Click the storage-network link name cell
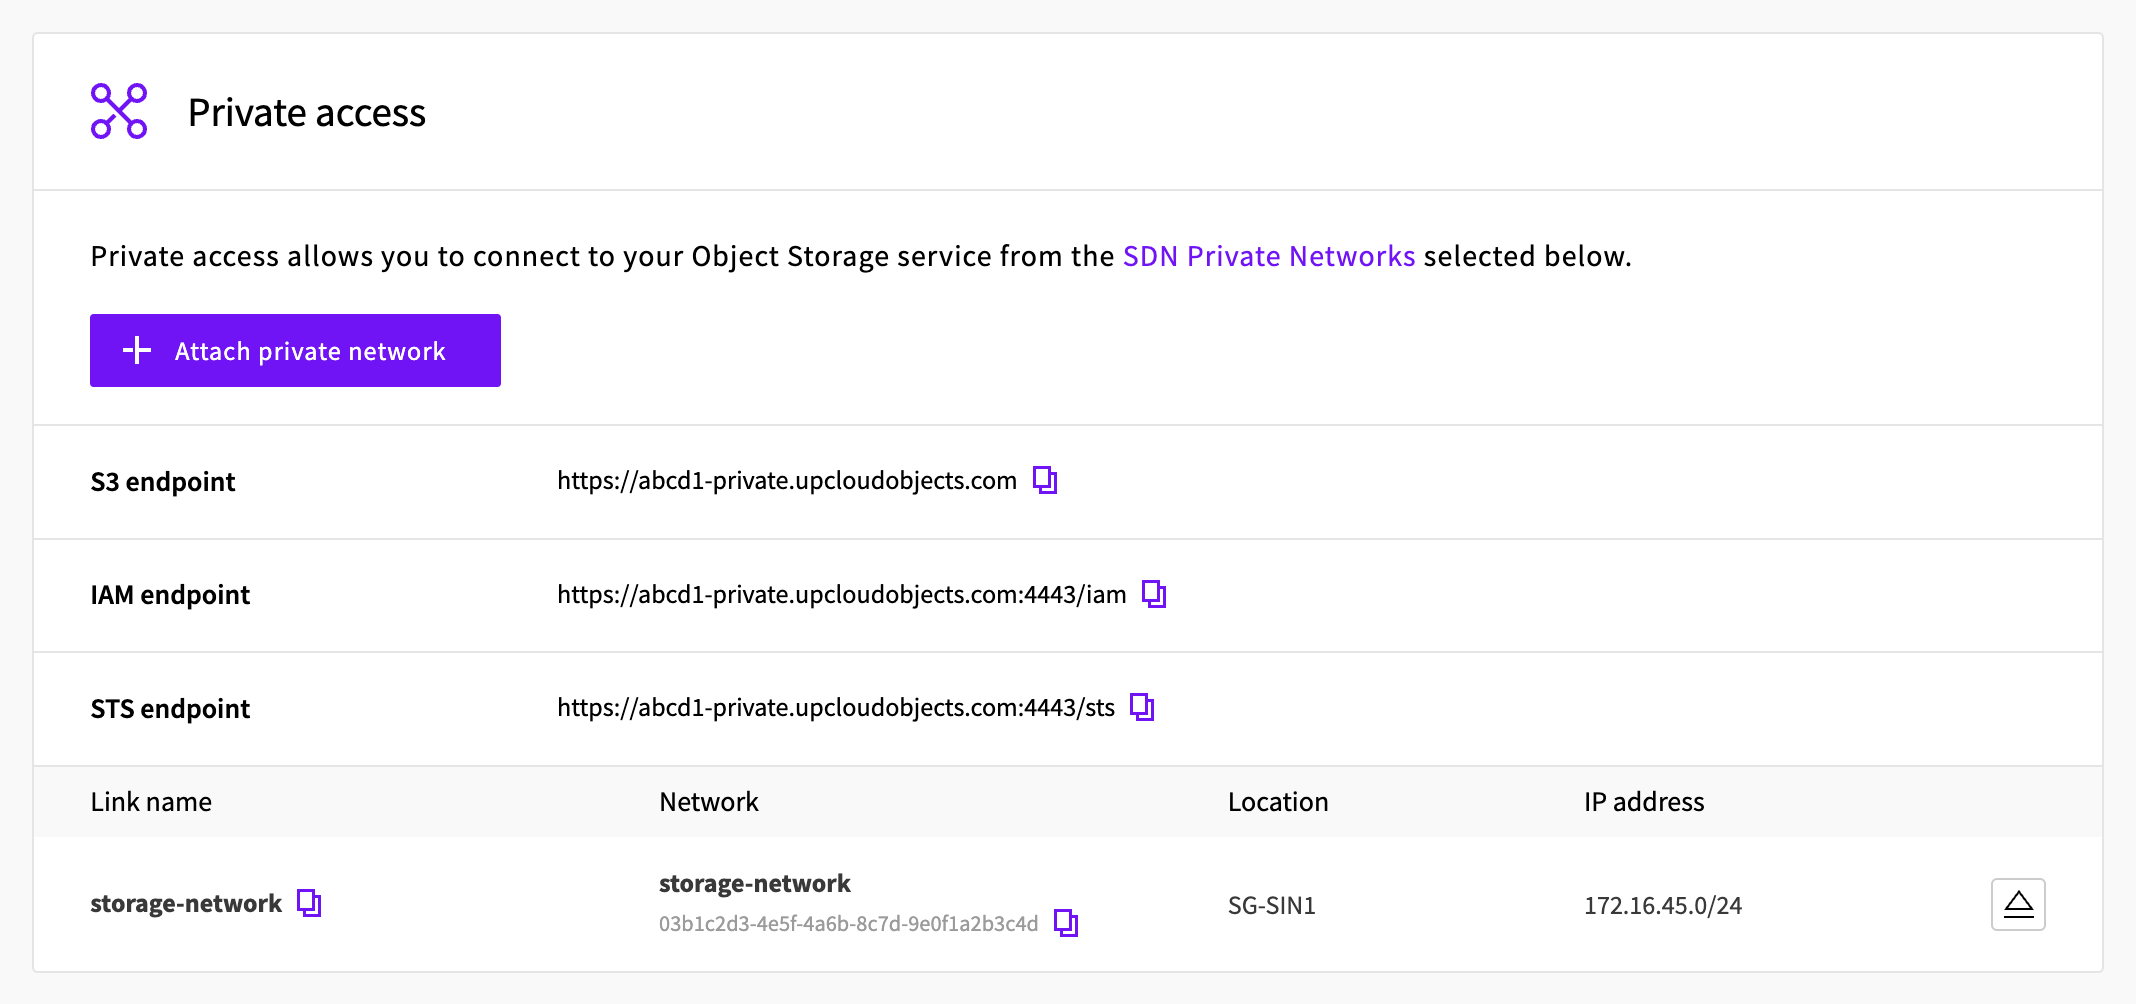Image resolution: width=2136 pixels, height=1004 pixels. click(186, 904)
